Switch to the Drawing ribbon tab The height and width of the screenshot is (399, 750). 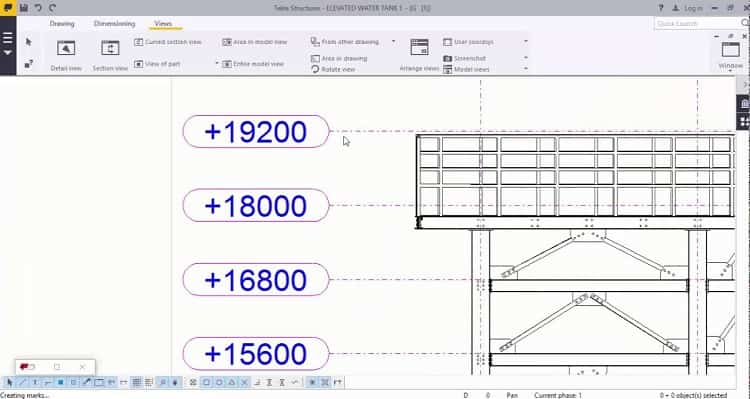62,23
